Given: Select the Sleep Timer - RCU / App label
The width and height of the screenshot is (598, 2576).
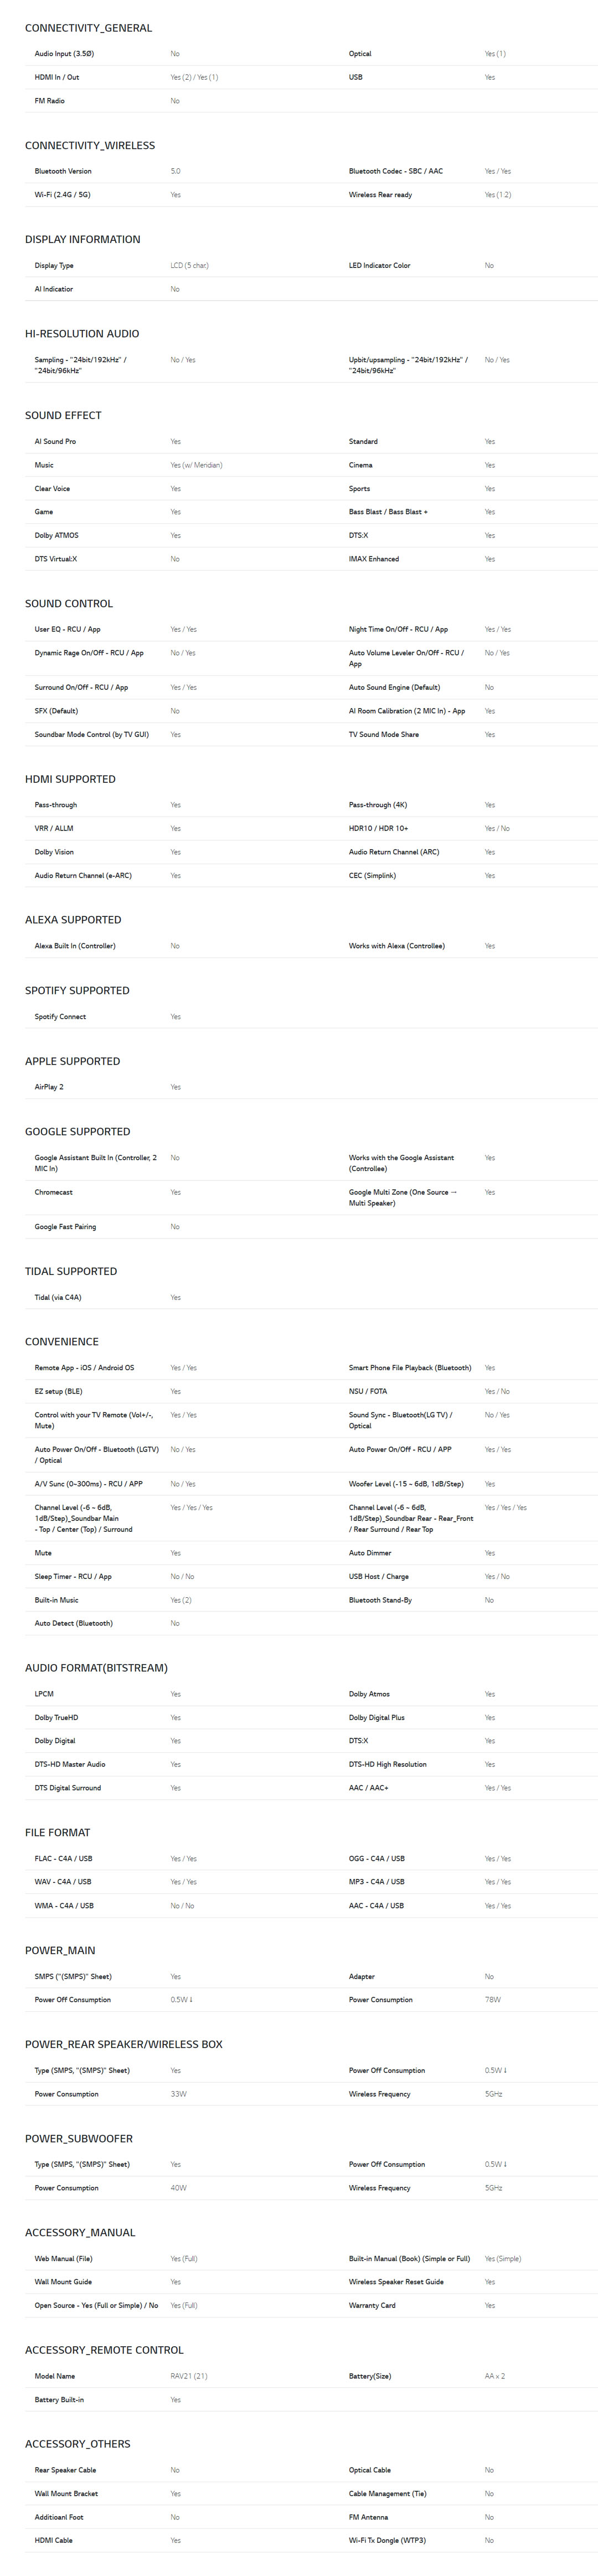Looking at the screenshot, I should (73, 1576).
